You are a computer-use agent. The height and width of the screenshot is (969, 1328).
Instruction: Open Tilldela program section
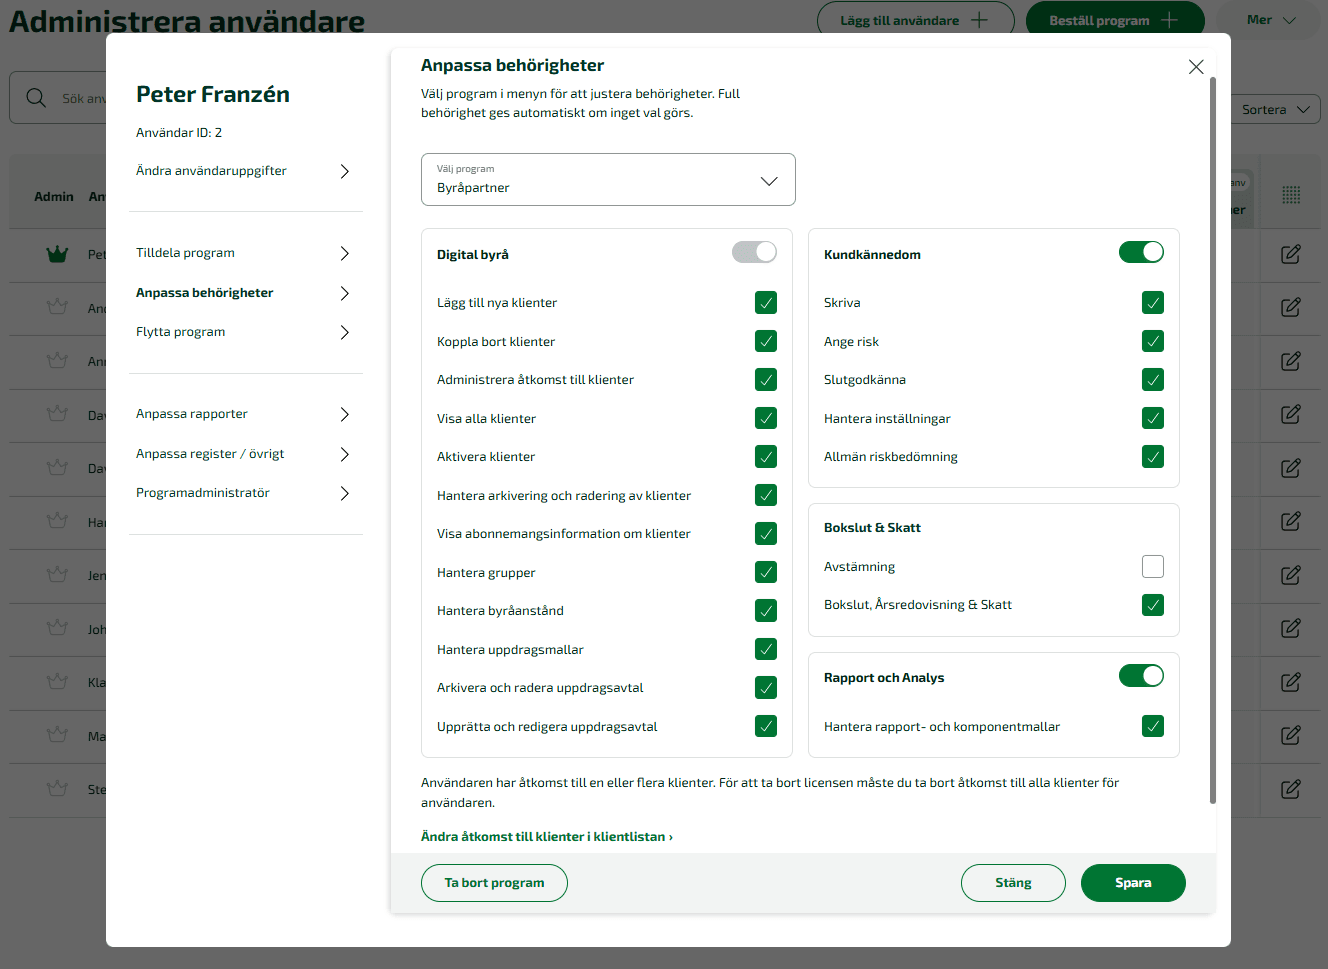[243, 253]
